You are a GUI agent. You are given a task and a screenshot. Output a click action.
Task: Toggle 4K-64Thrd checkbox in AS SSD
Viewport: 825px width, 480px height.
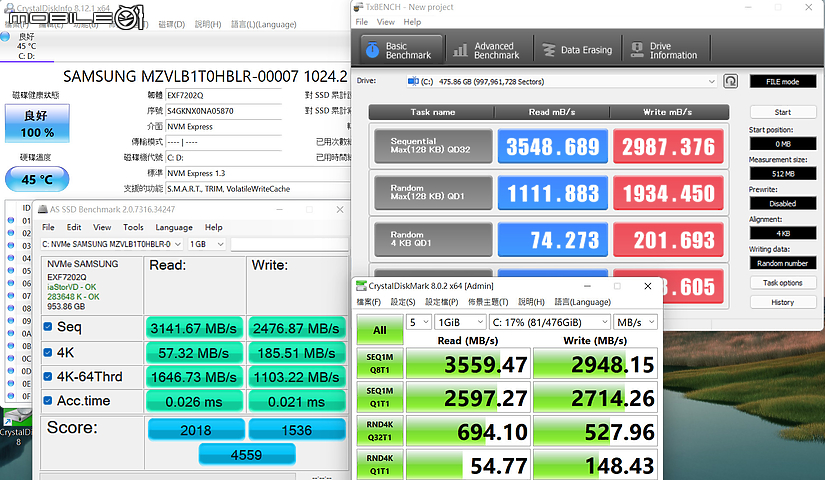[x=48, y=376]
